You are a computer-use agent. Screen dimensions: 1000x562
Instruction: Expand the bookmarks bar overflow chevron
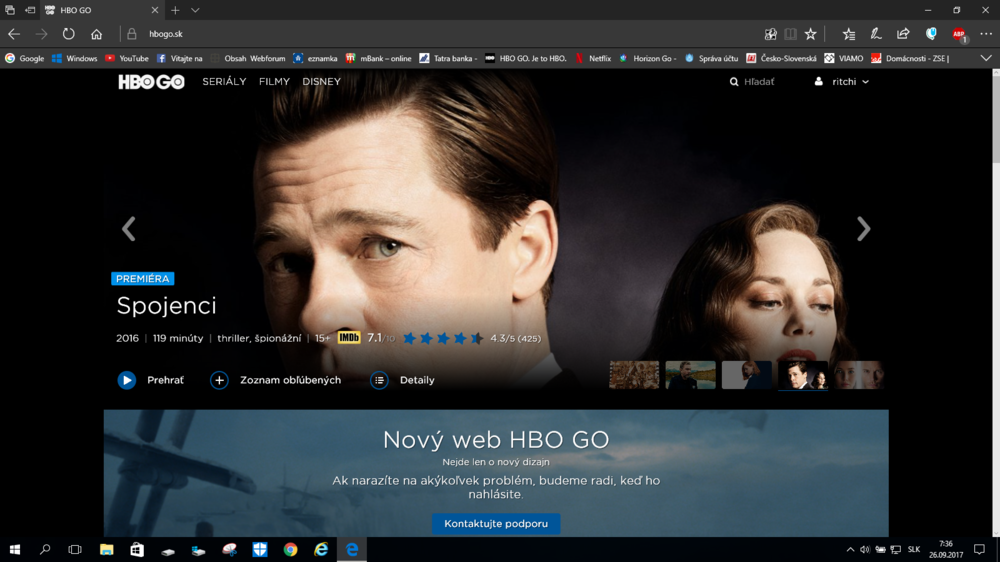[x=986, y=58]
